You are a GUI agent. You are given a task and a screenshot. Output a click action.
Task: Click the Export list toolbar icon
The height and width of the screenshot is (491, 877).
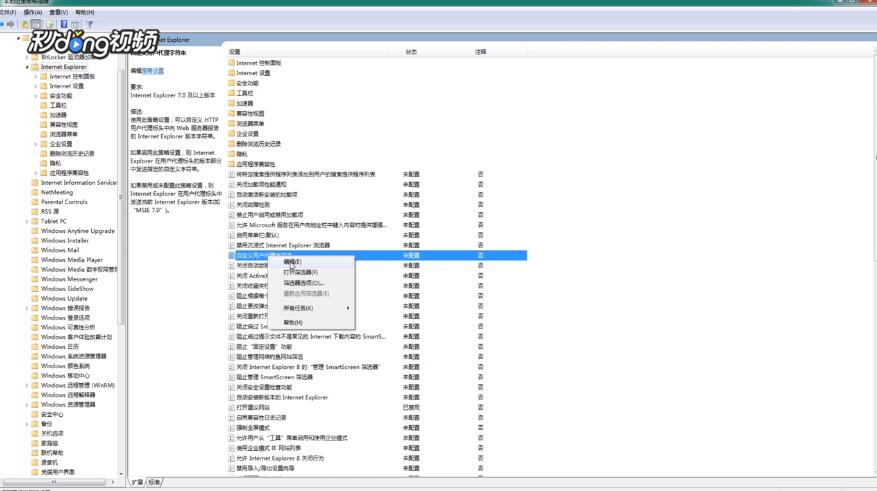50,24
